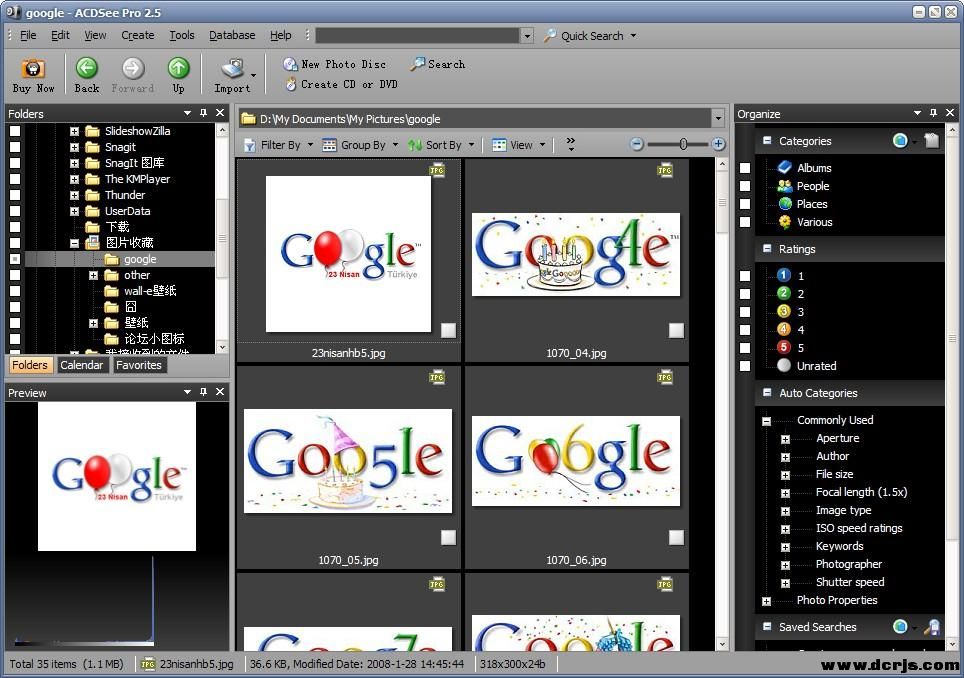The height and width of the screenshot is (678, 964).
Task: Check the Places category checkbox
Action: point(745,204)
